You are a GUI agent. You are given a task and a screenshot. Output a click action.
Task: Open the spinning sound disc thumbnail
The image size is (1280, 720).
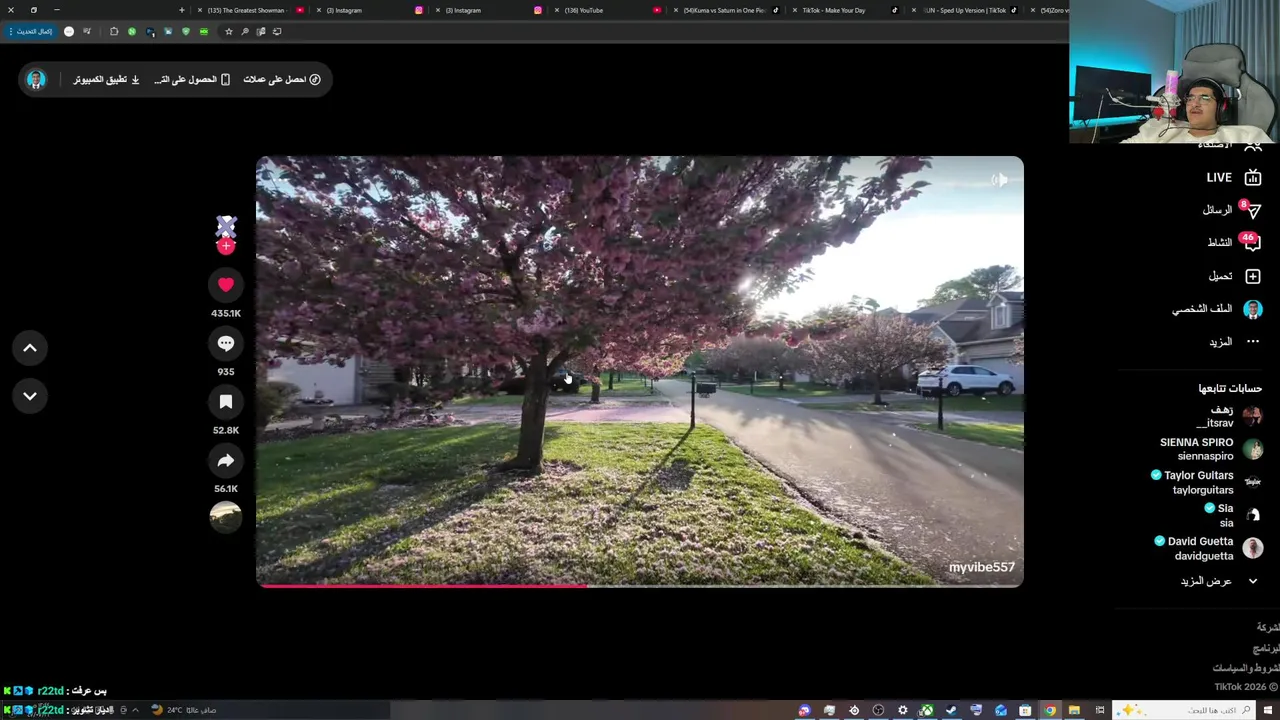click(226, 516)
